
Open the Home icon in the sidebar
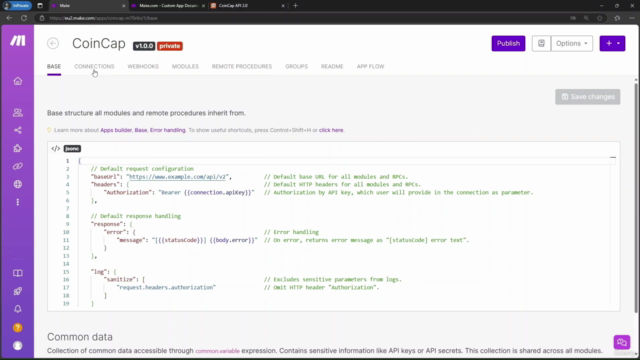point(18,81)
